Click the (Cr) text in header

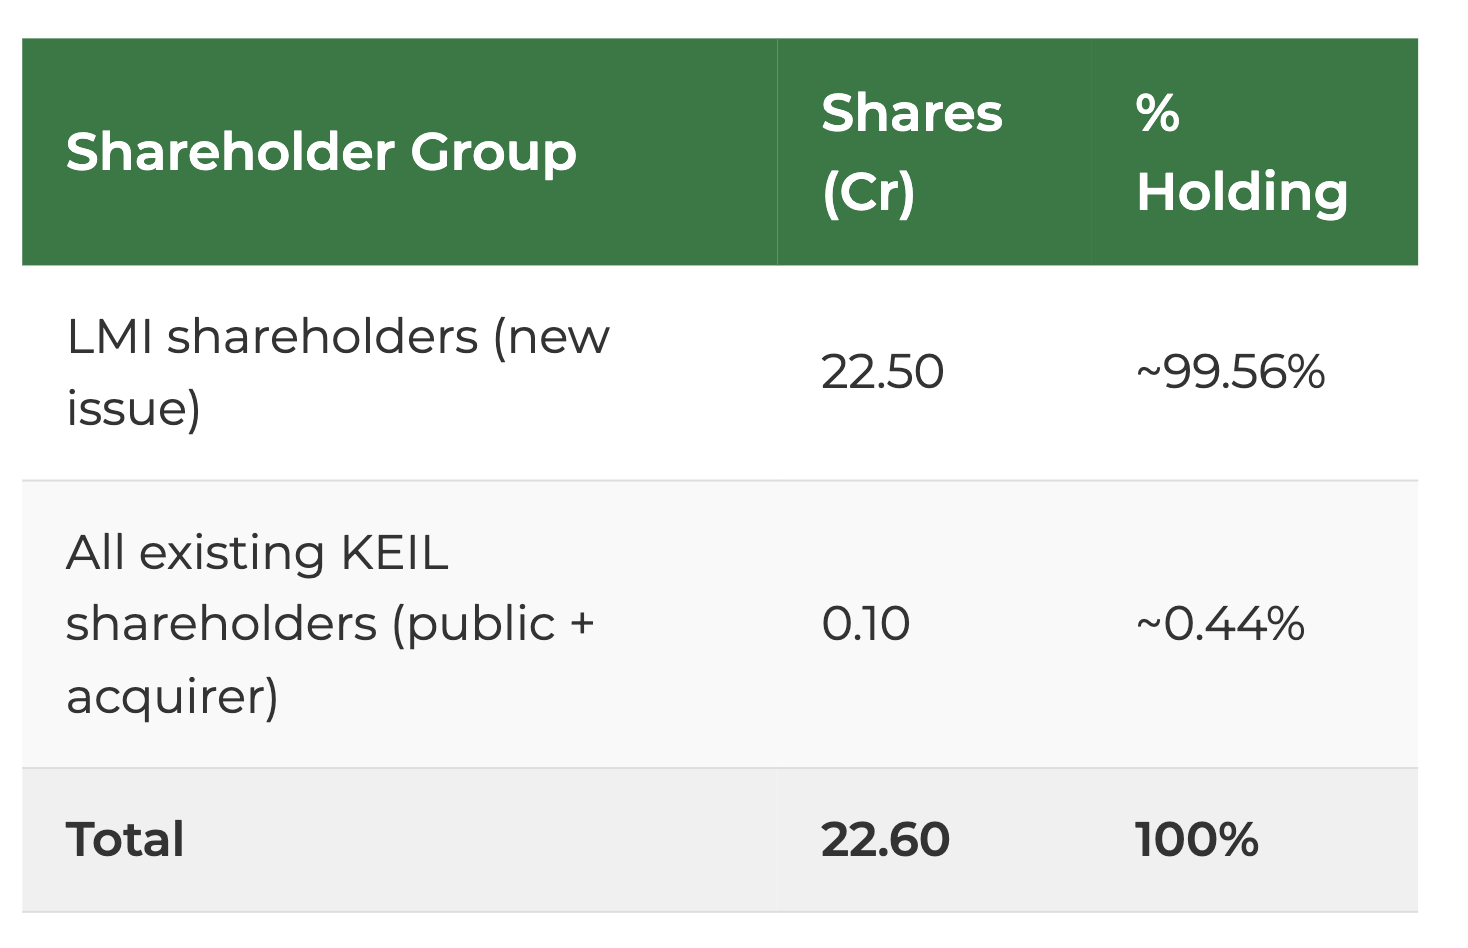click(868, 192)
